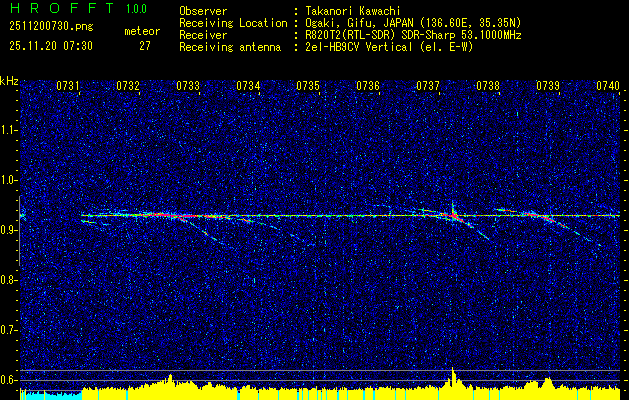Click the 0733 time marker

(188, 85)
